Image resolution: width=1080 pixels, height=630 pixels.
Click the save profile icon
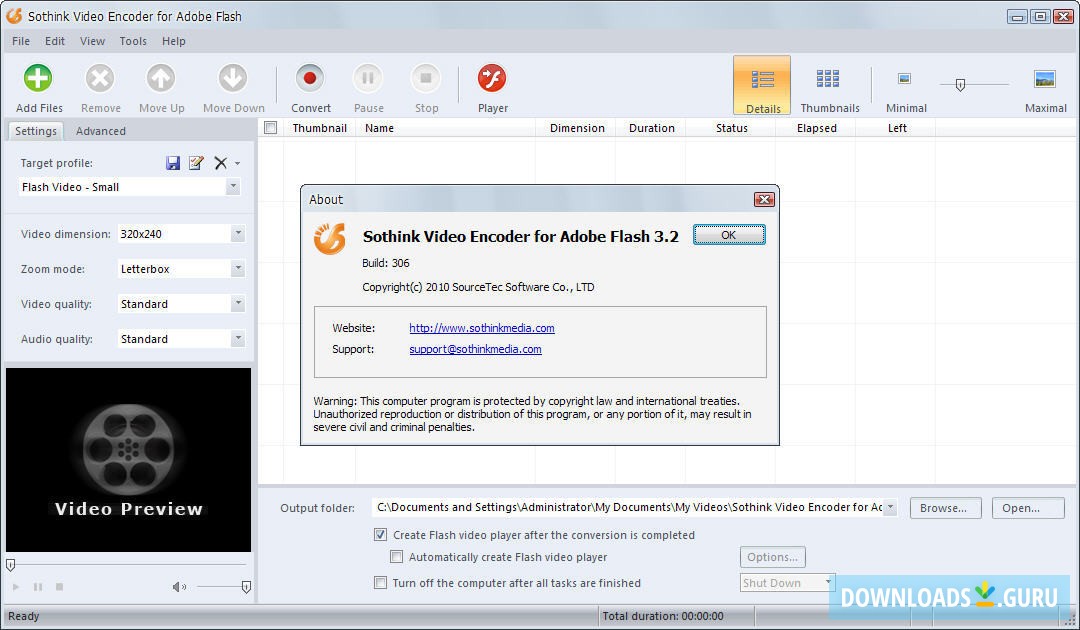tap(172, 162)
